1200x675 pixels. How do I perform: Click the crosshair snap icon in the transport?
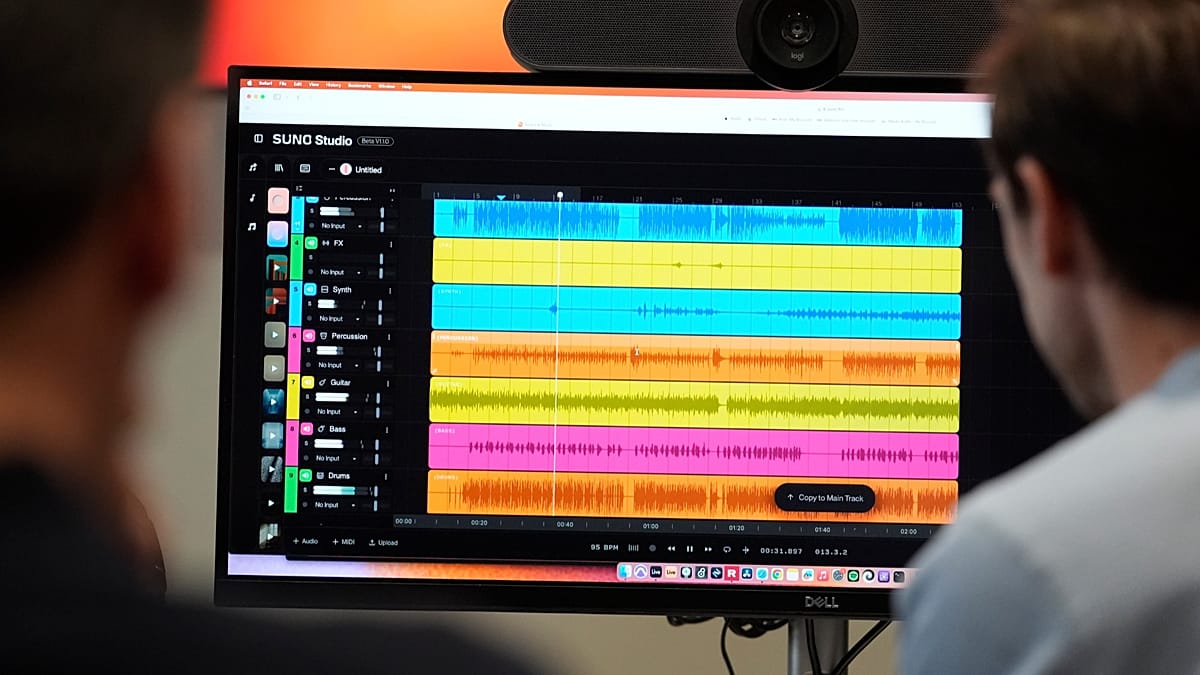click(x=745, y=549)
